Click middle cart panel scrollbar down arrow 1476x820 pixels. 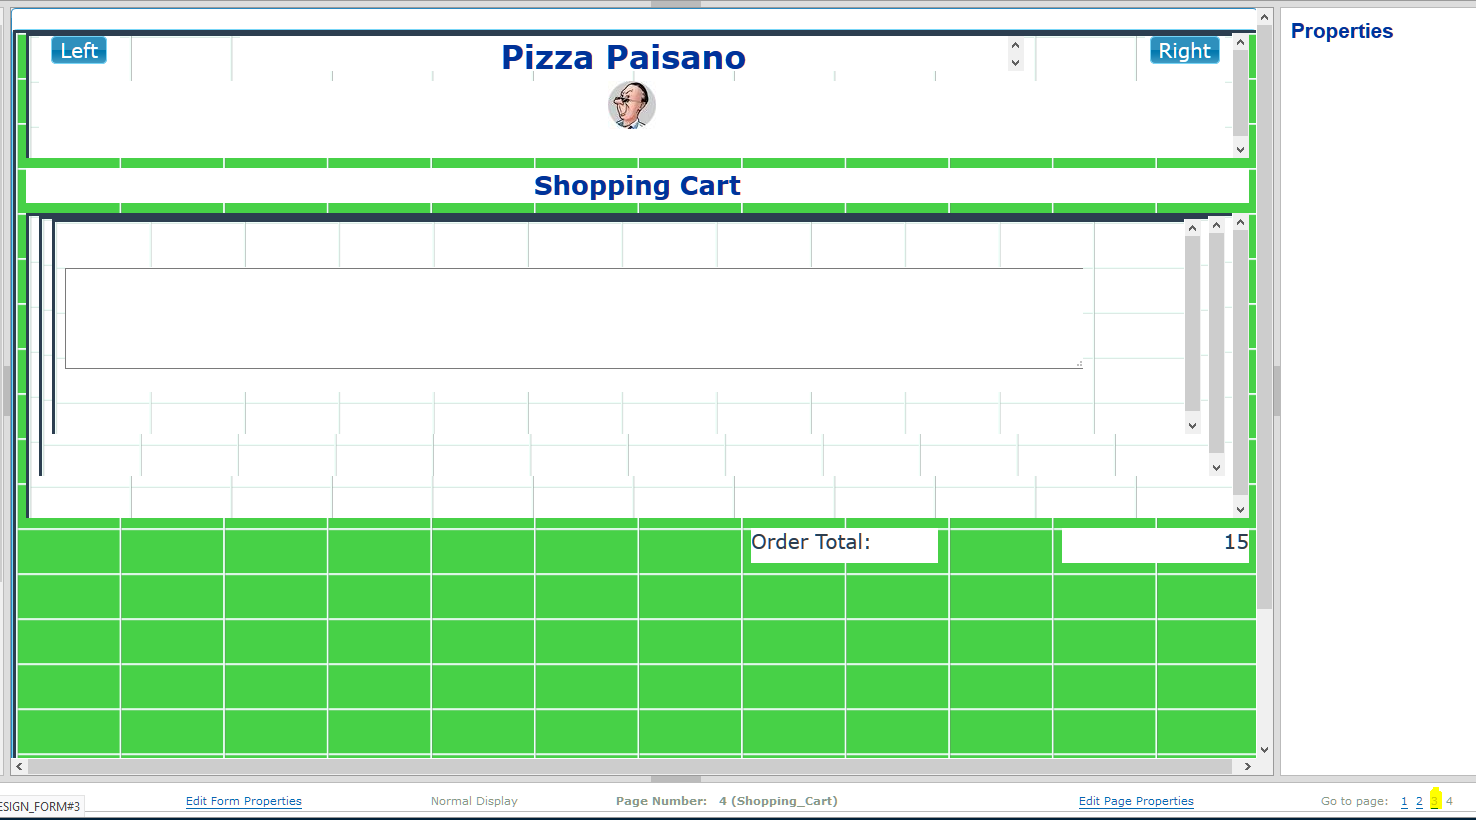1216,467
